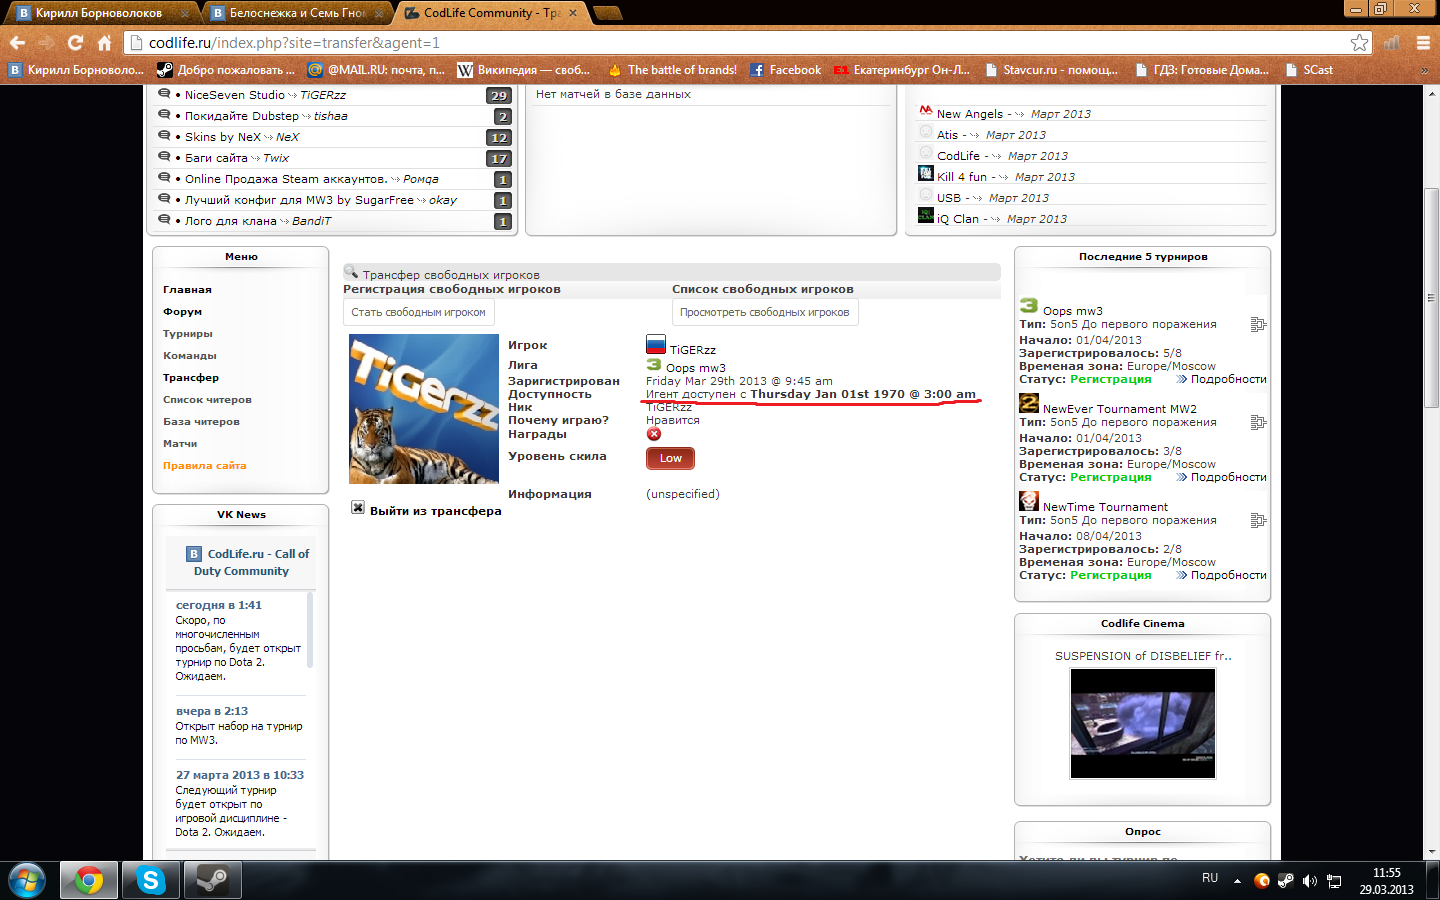Click NewTime Tournament logo icon
1440x900 pixels.
[x=1029, y=501]
